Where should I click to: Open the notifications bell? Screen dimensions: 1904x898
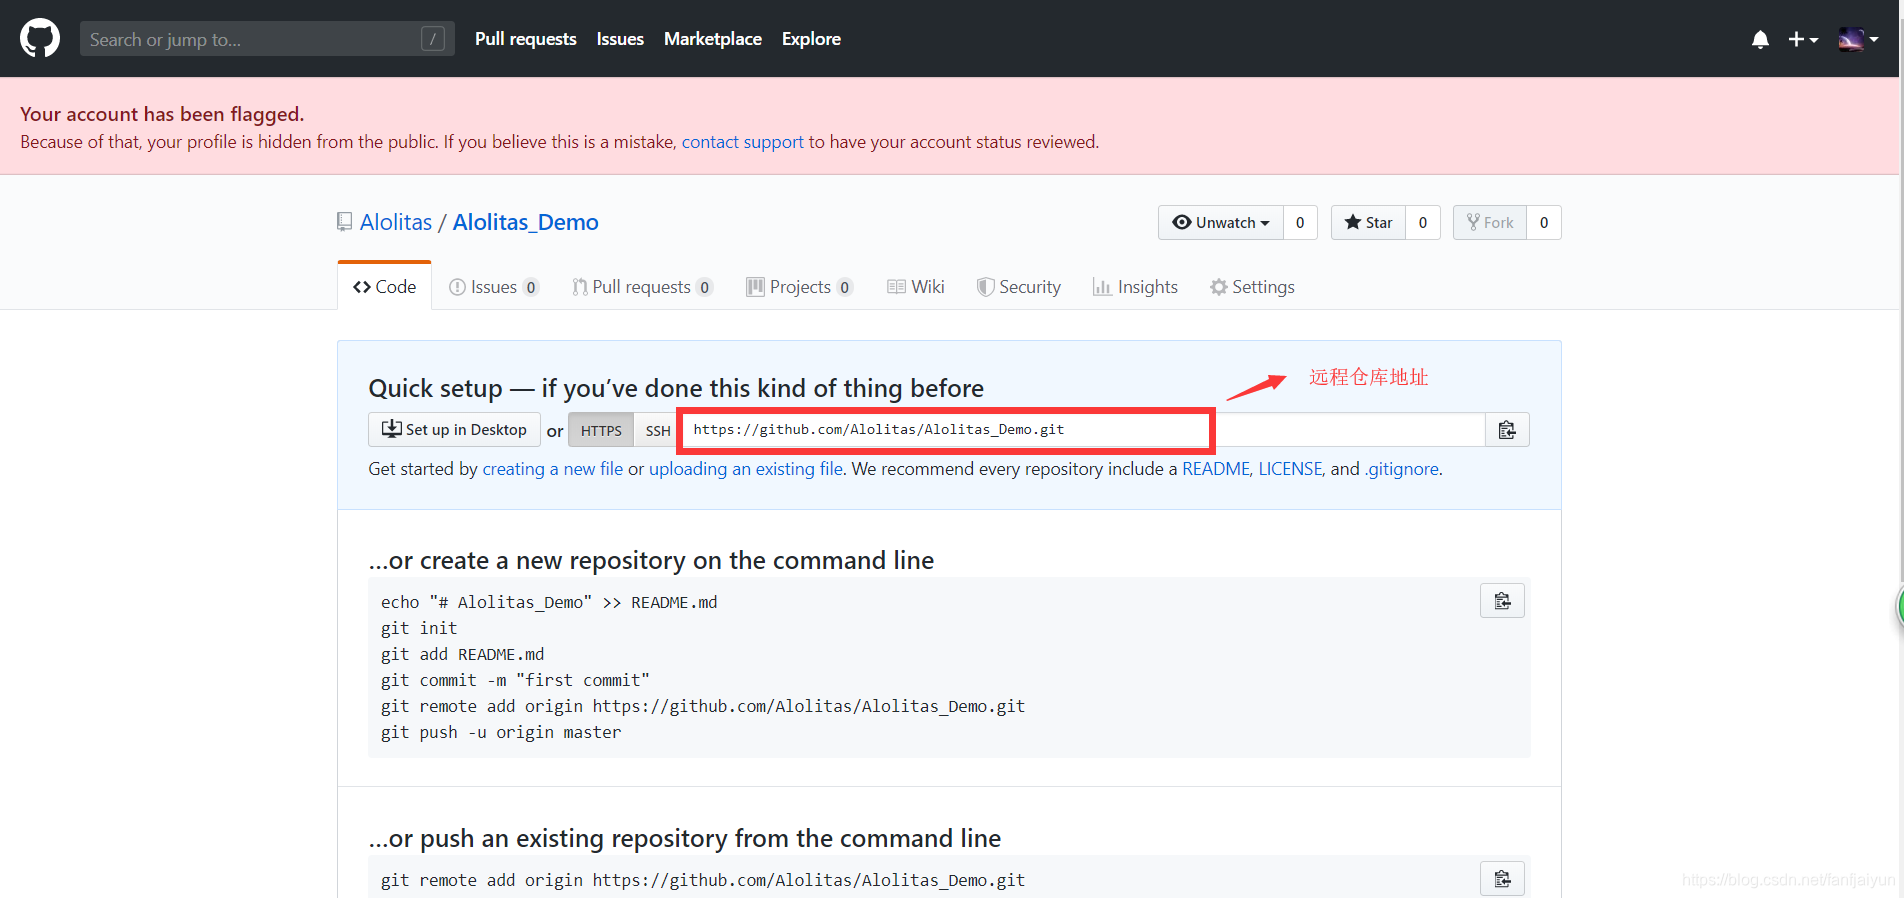(x=1760, y=39)
